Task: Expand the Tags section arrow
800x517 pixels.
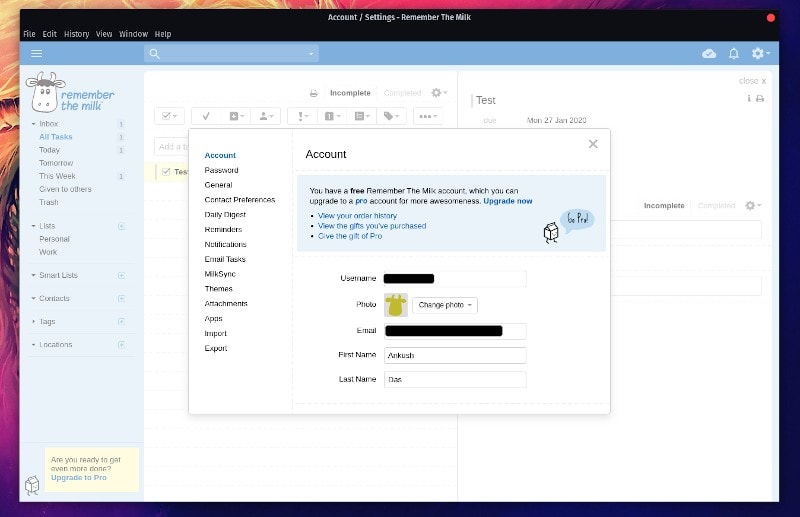Action: pyautogui.click(x=34, y=322)
